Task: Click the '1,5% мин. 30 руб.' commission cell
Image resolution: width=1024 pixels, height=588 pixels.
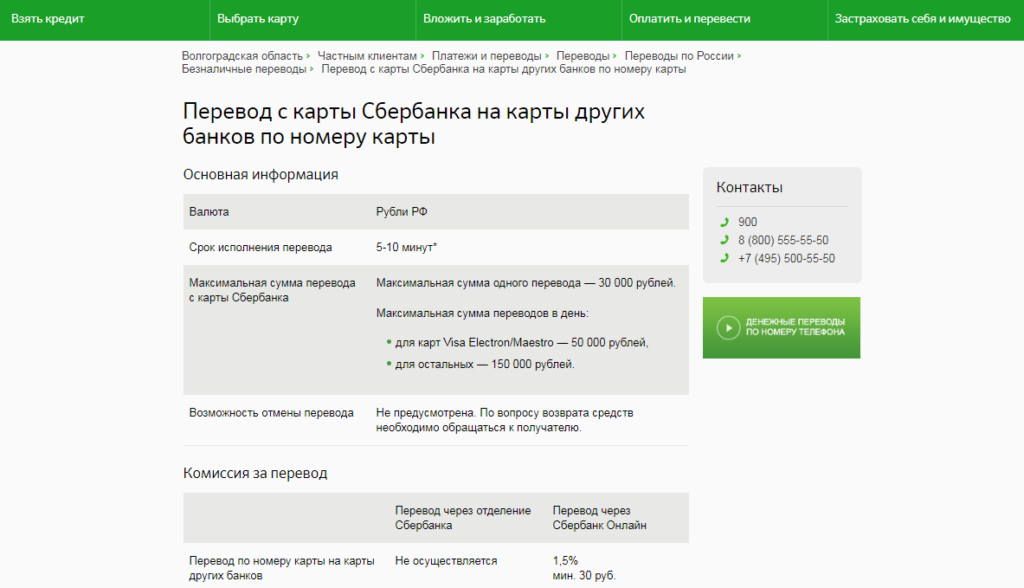Action: (584, 568)
